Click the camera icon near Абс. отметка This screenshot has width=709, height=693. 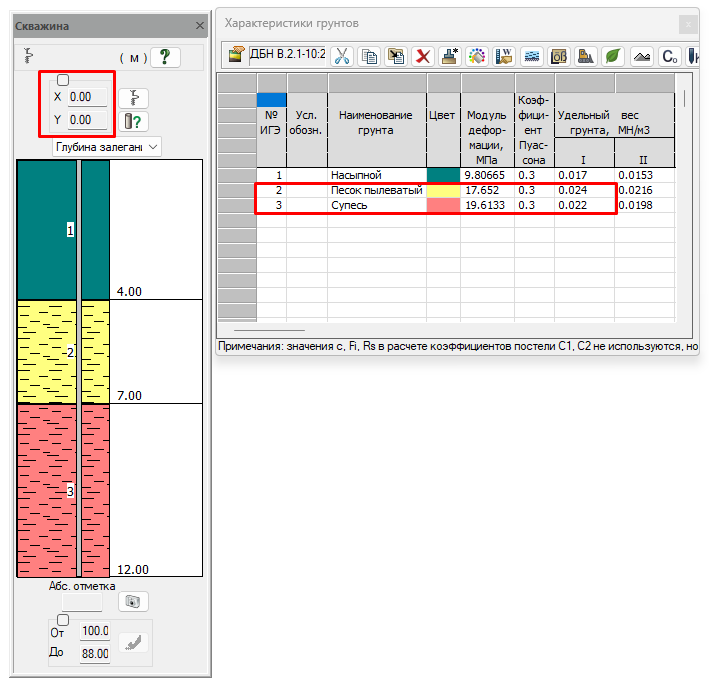(x=133, y=601)
